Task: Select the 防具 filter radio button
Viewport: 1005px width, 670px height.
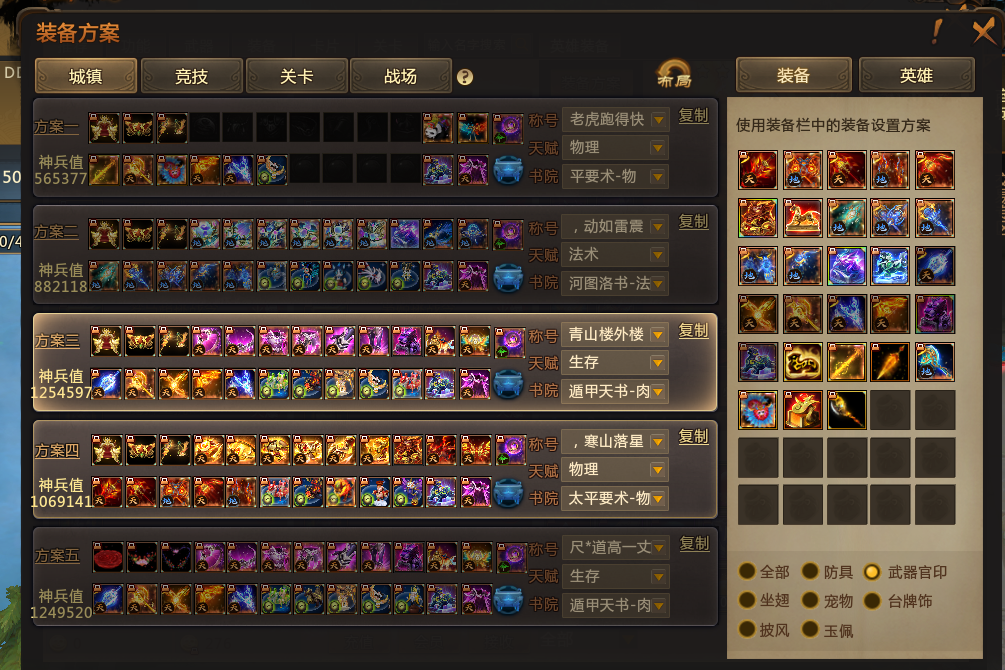Action: (811, 571)
